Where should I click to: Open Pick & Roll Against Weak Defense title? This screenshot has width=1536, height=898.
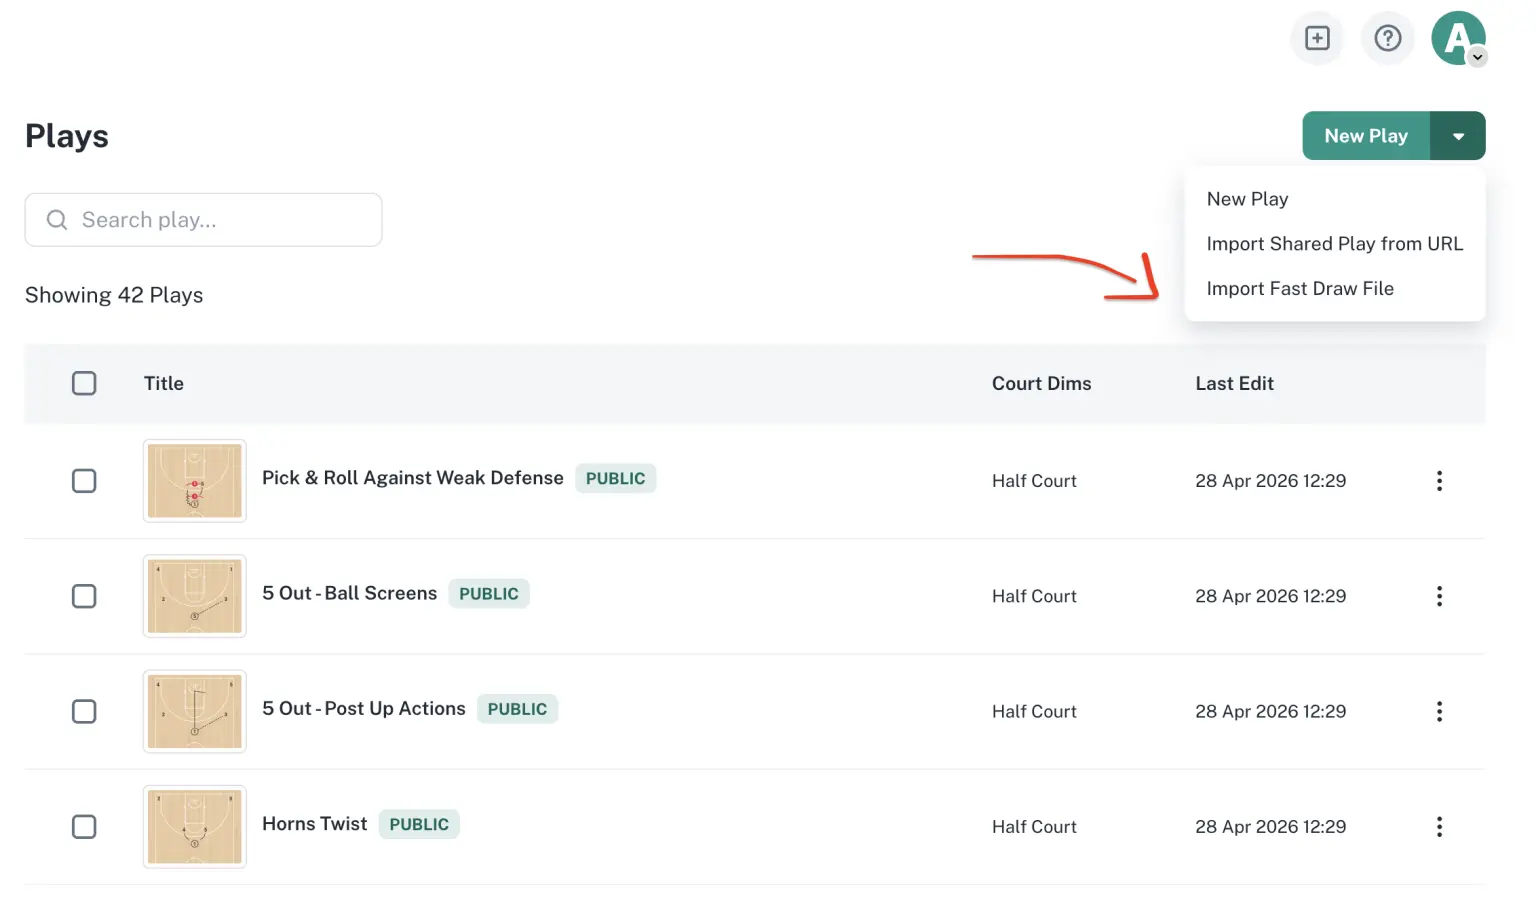click(413, 478)
